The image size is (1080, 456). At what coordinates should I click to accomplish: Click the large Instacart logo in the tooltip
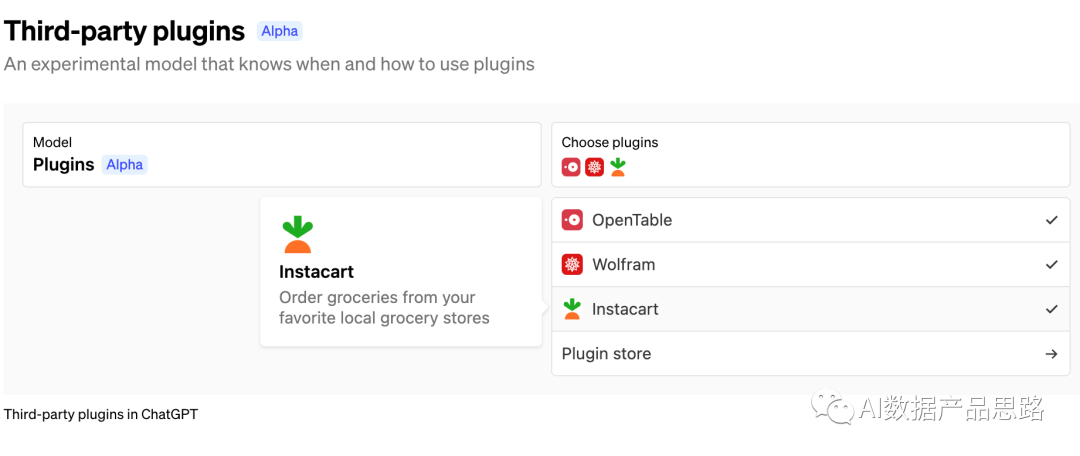(x=297, y=235)
